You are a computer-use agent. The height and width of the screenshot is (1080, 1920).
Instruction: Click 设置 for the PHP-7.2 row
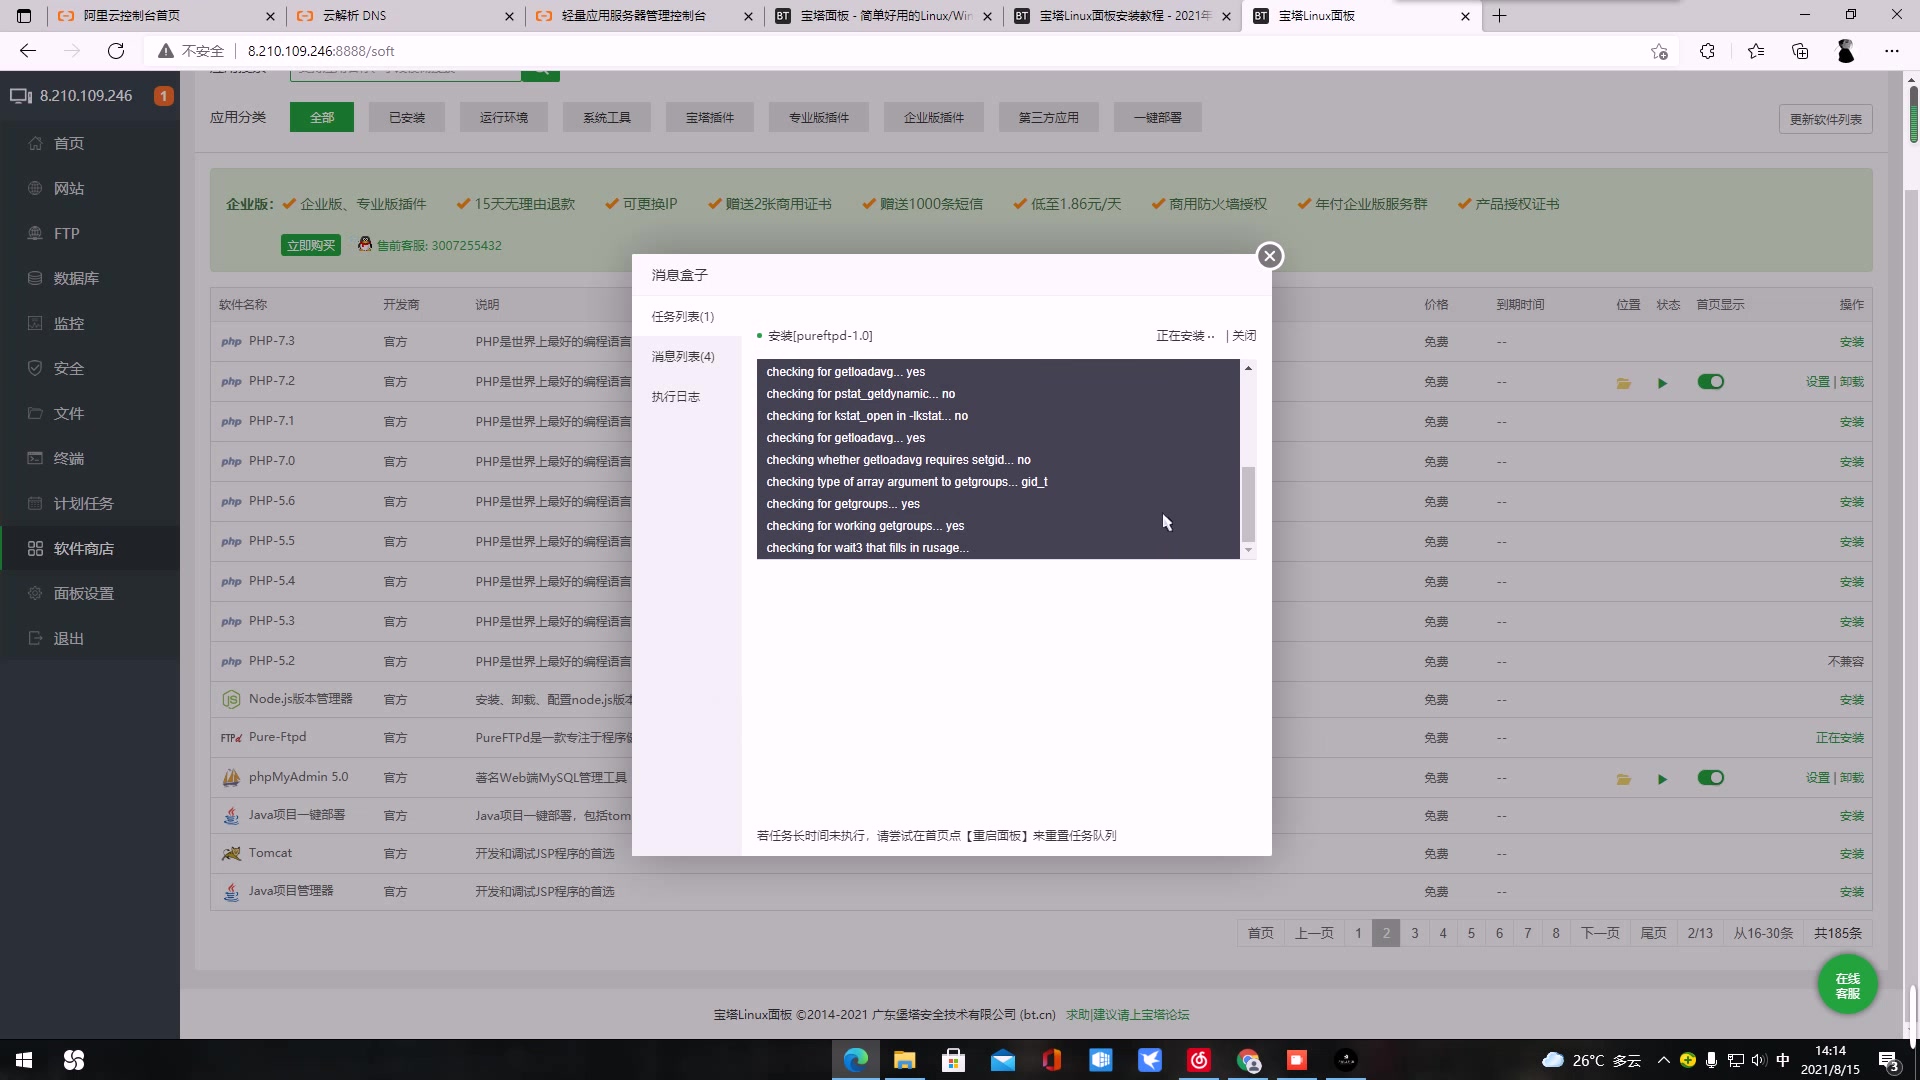click(1817, 382)
